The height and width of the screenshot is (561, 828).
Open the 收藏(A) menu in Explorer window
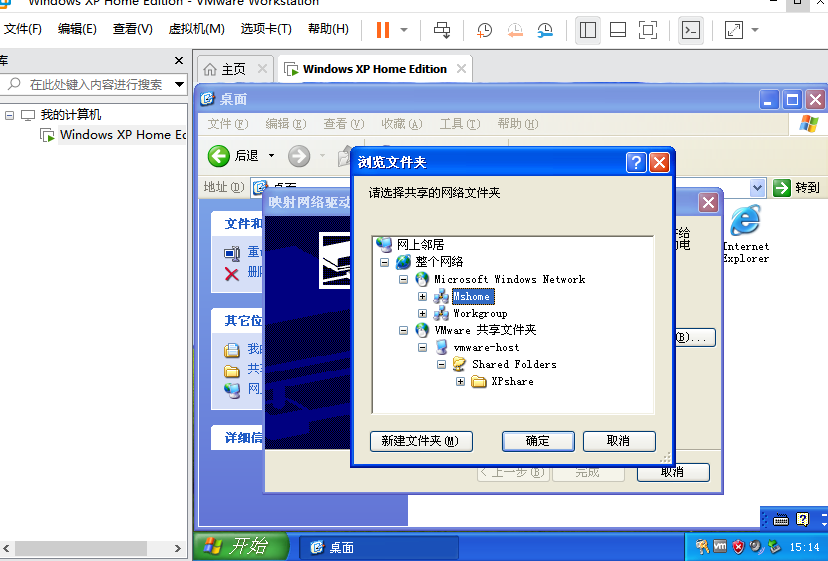coord(402,124)
